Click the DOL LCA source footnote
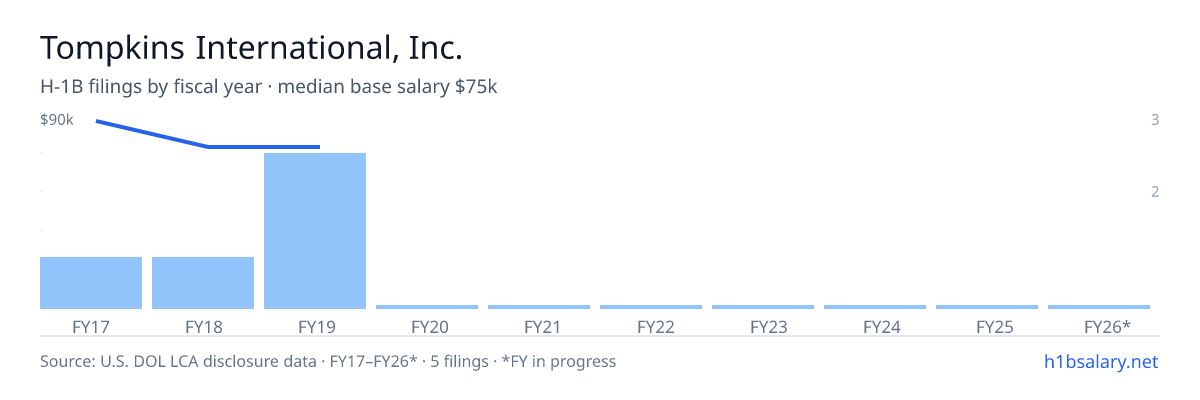 [328, 361]
